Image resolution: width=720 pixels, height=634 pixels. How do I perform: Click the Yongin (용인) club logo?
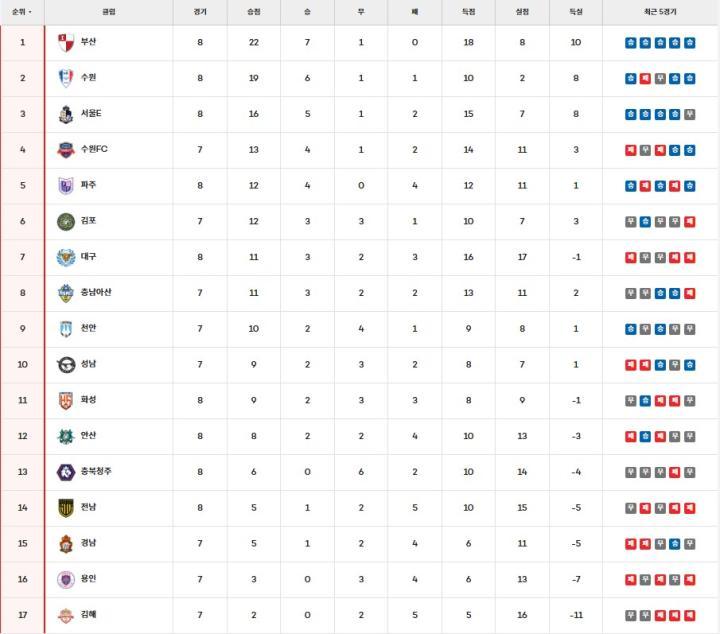[x=66, y=578]
